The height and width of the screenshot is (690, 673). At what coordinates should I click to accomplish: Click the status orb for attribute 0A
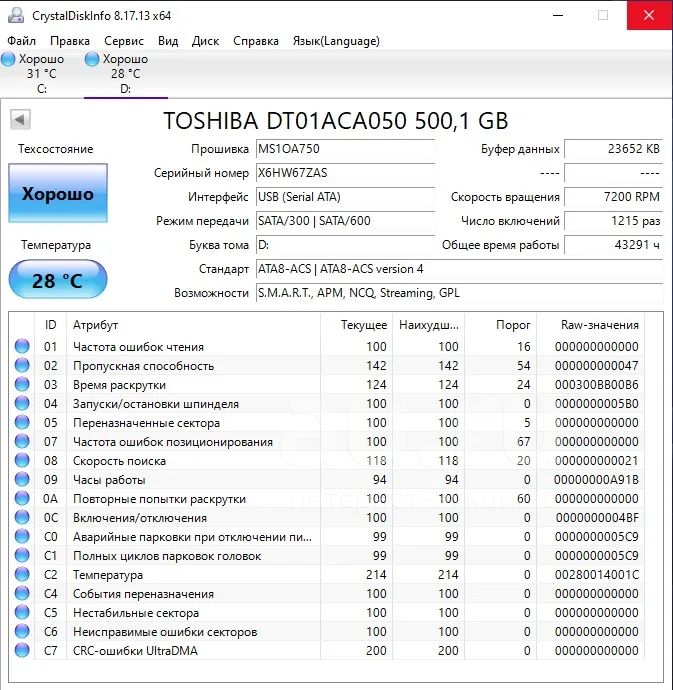22,498
